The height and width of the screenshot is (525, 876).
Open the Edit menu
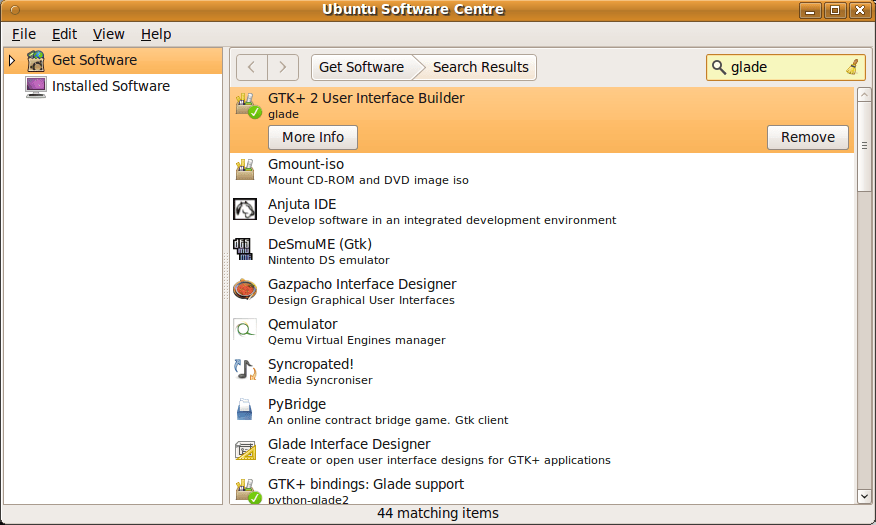(64, 35)
